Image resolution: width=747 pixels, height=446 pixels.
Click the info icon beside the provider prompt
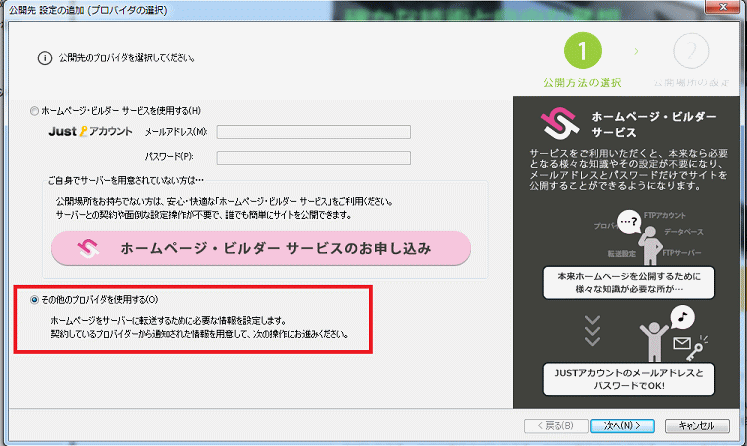(44, 57)
